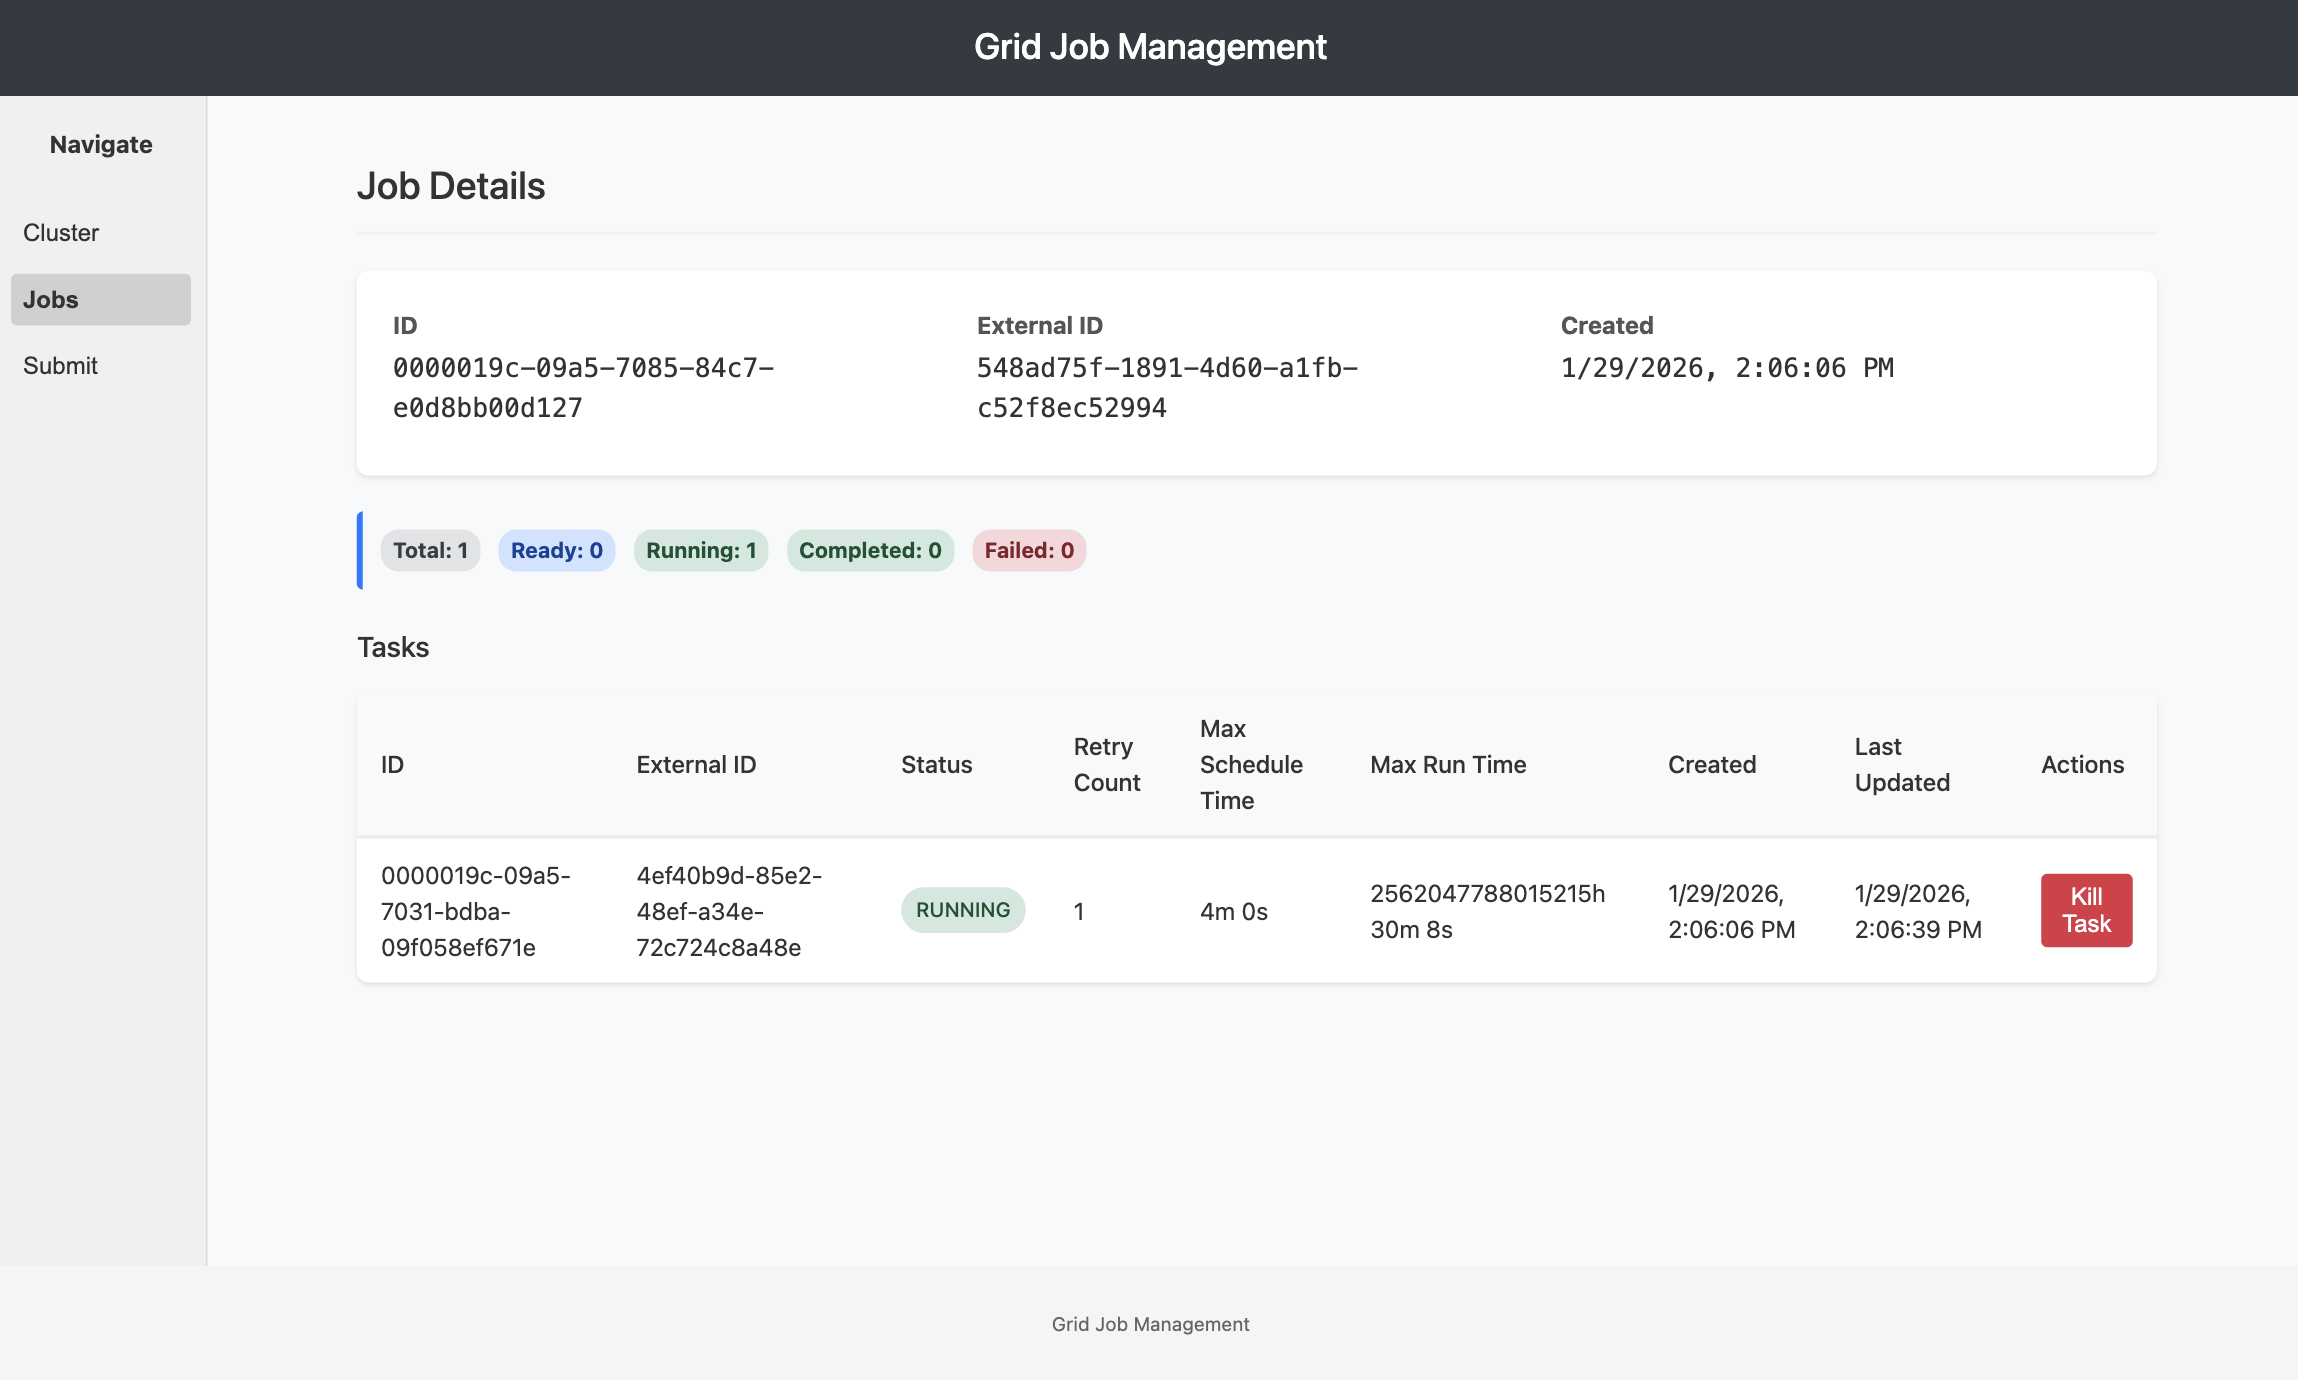Click the Grid Job Management footer text
The width and height of the screenshot is (2298, 1380).
[1149, 1324]
